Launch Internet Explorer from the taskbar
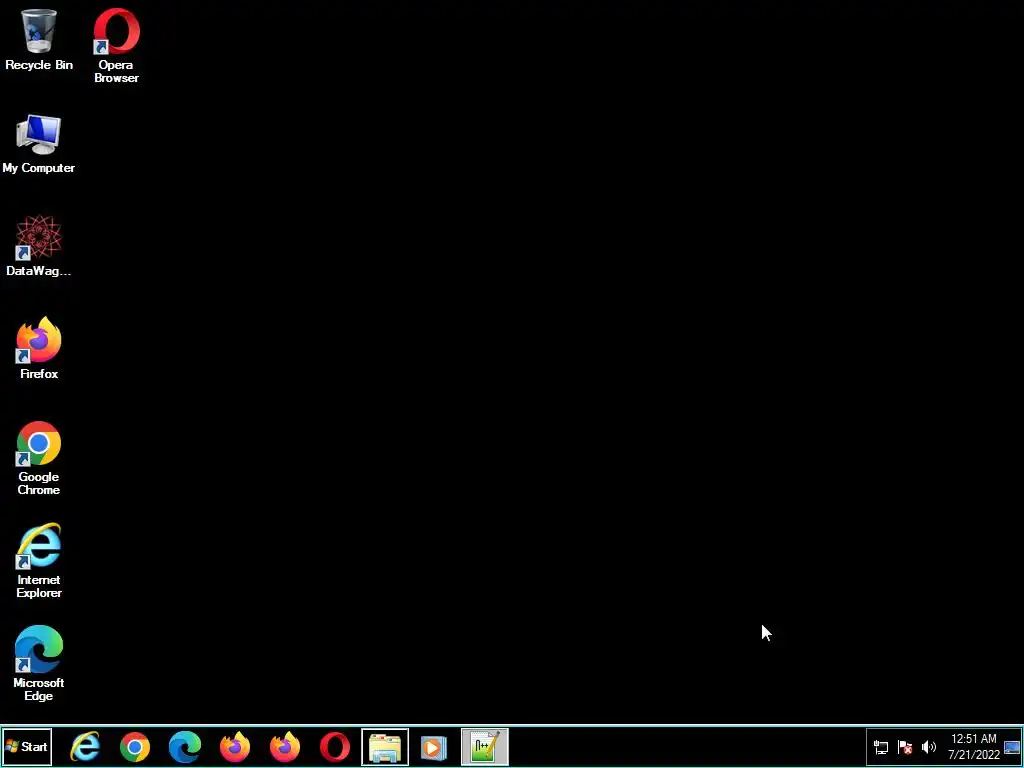Image resolution: width=1024 pixels, height=768 pixels. [x=85, y=746]
